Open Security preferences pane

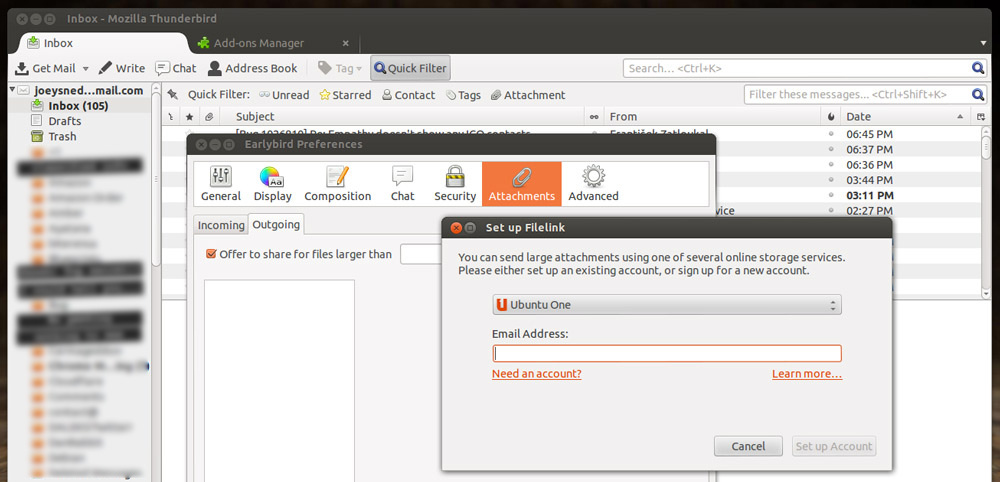(455, 184)
